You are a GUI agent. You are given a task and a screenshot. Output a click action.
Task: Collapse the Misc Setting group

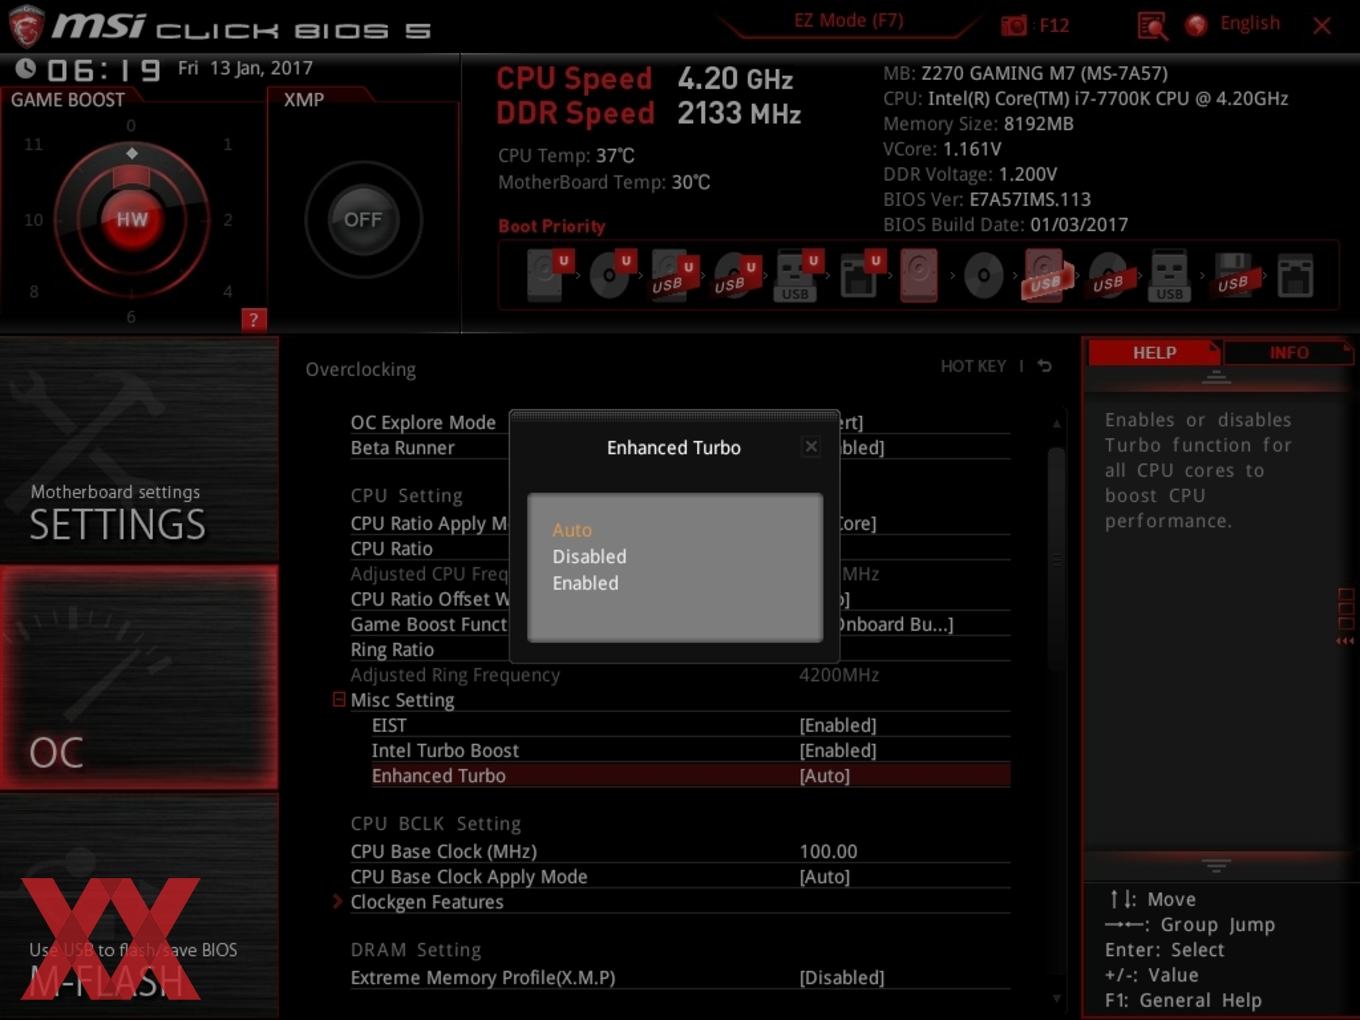tap(339, 699)
